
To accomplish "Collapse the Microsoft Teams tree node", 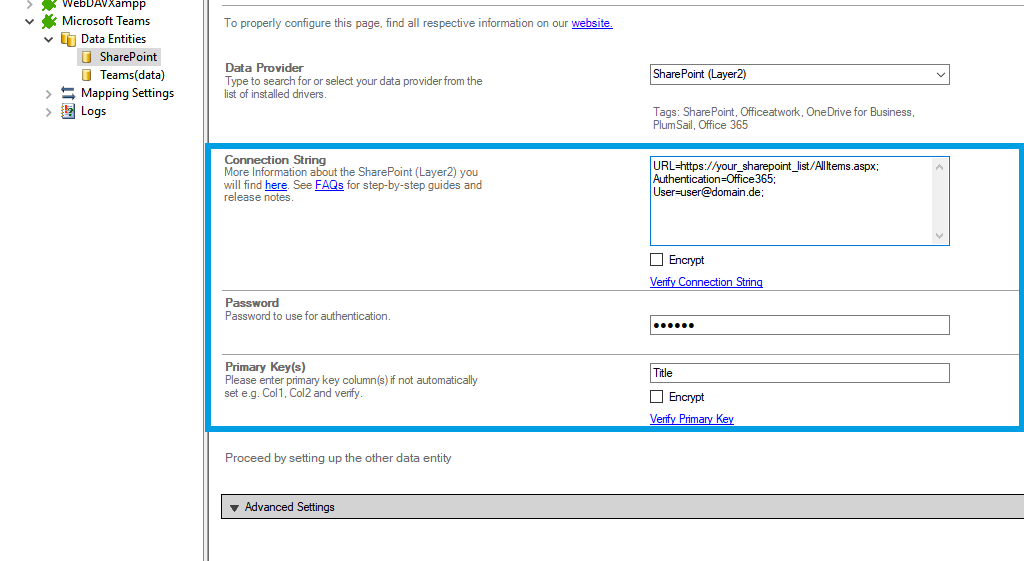I will pos(30,21).
